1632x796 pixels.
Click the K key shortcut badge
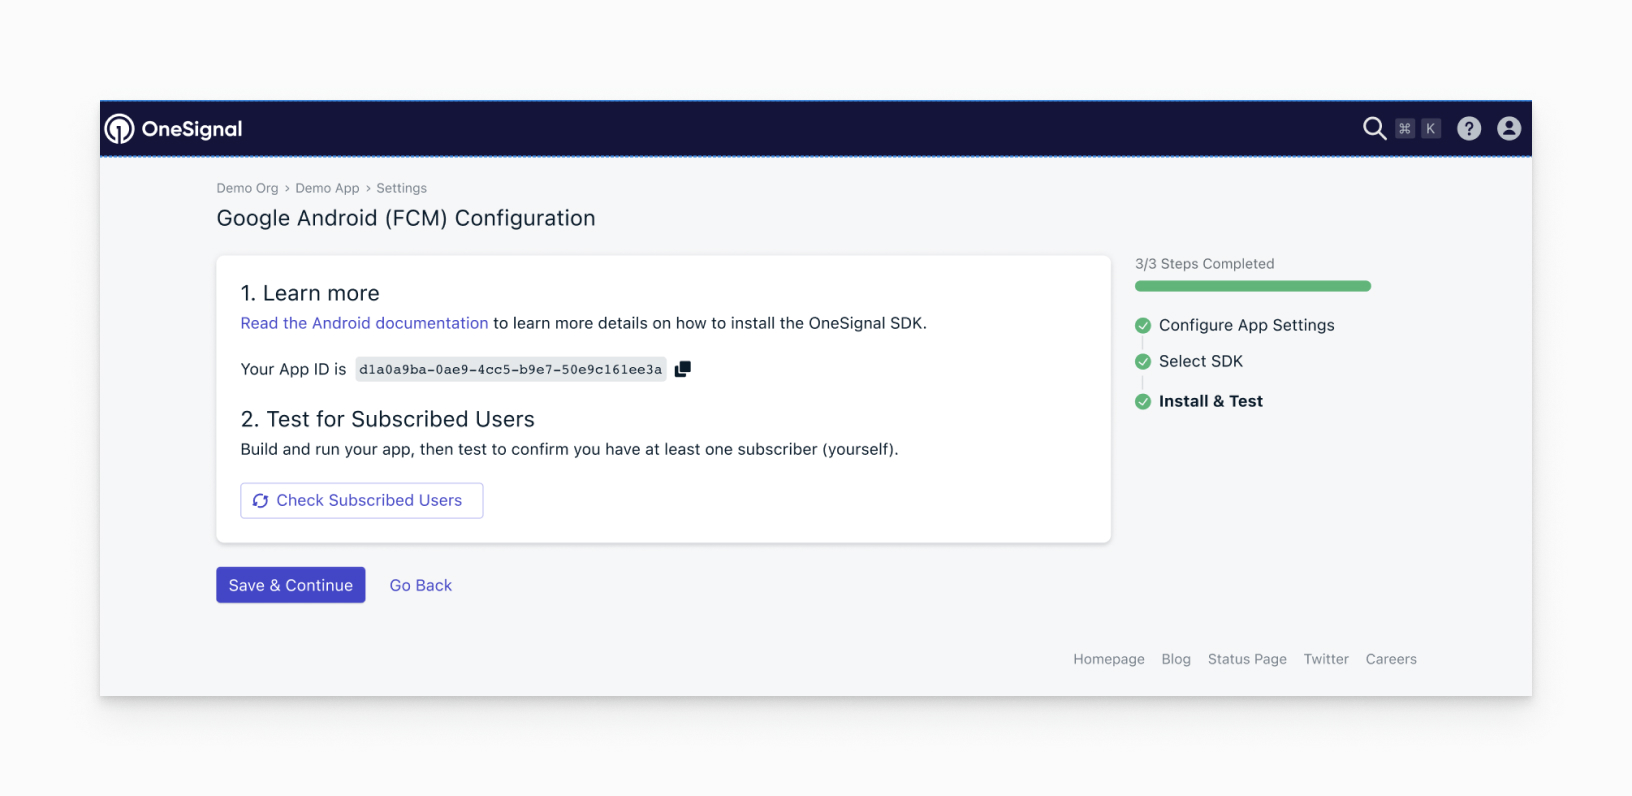point(1431,128)
